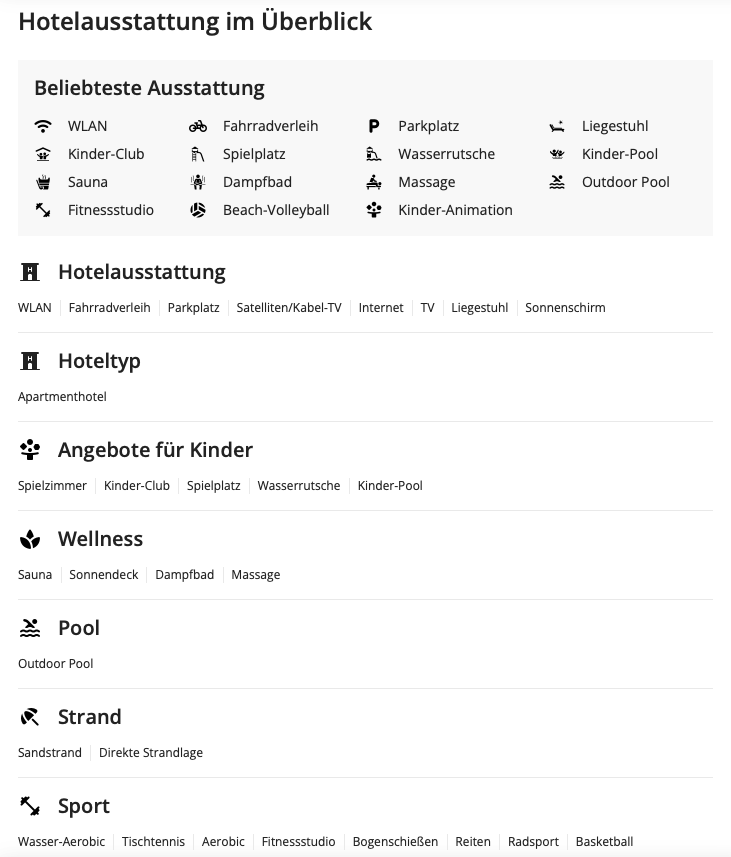Select Direkte Strandlage under Strand

click(151, 753)
